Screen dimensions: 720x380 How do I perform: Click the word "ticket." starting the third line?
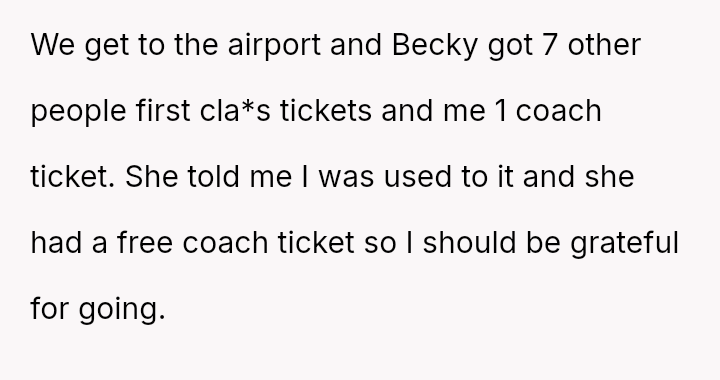point(73,177)
